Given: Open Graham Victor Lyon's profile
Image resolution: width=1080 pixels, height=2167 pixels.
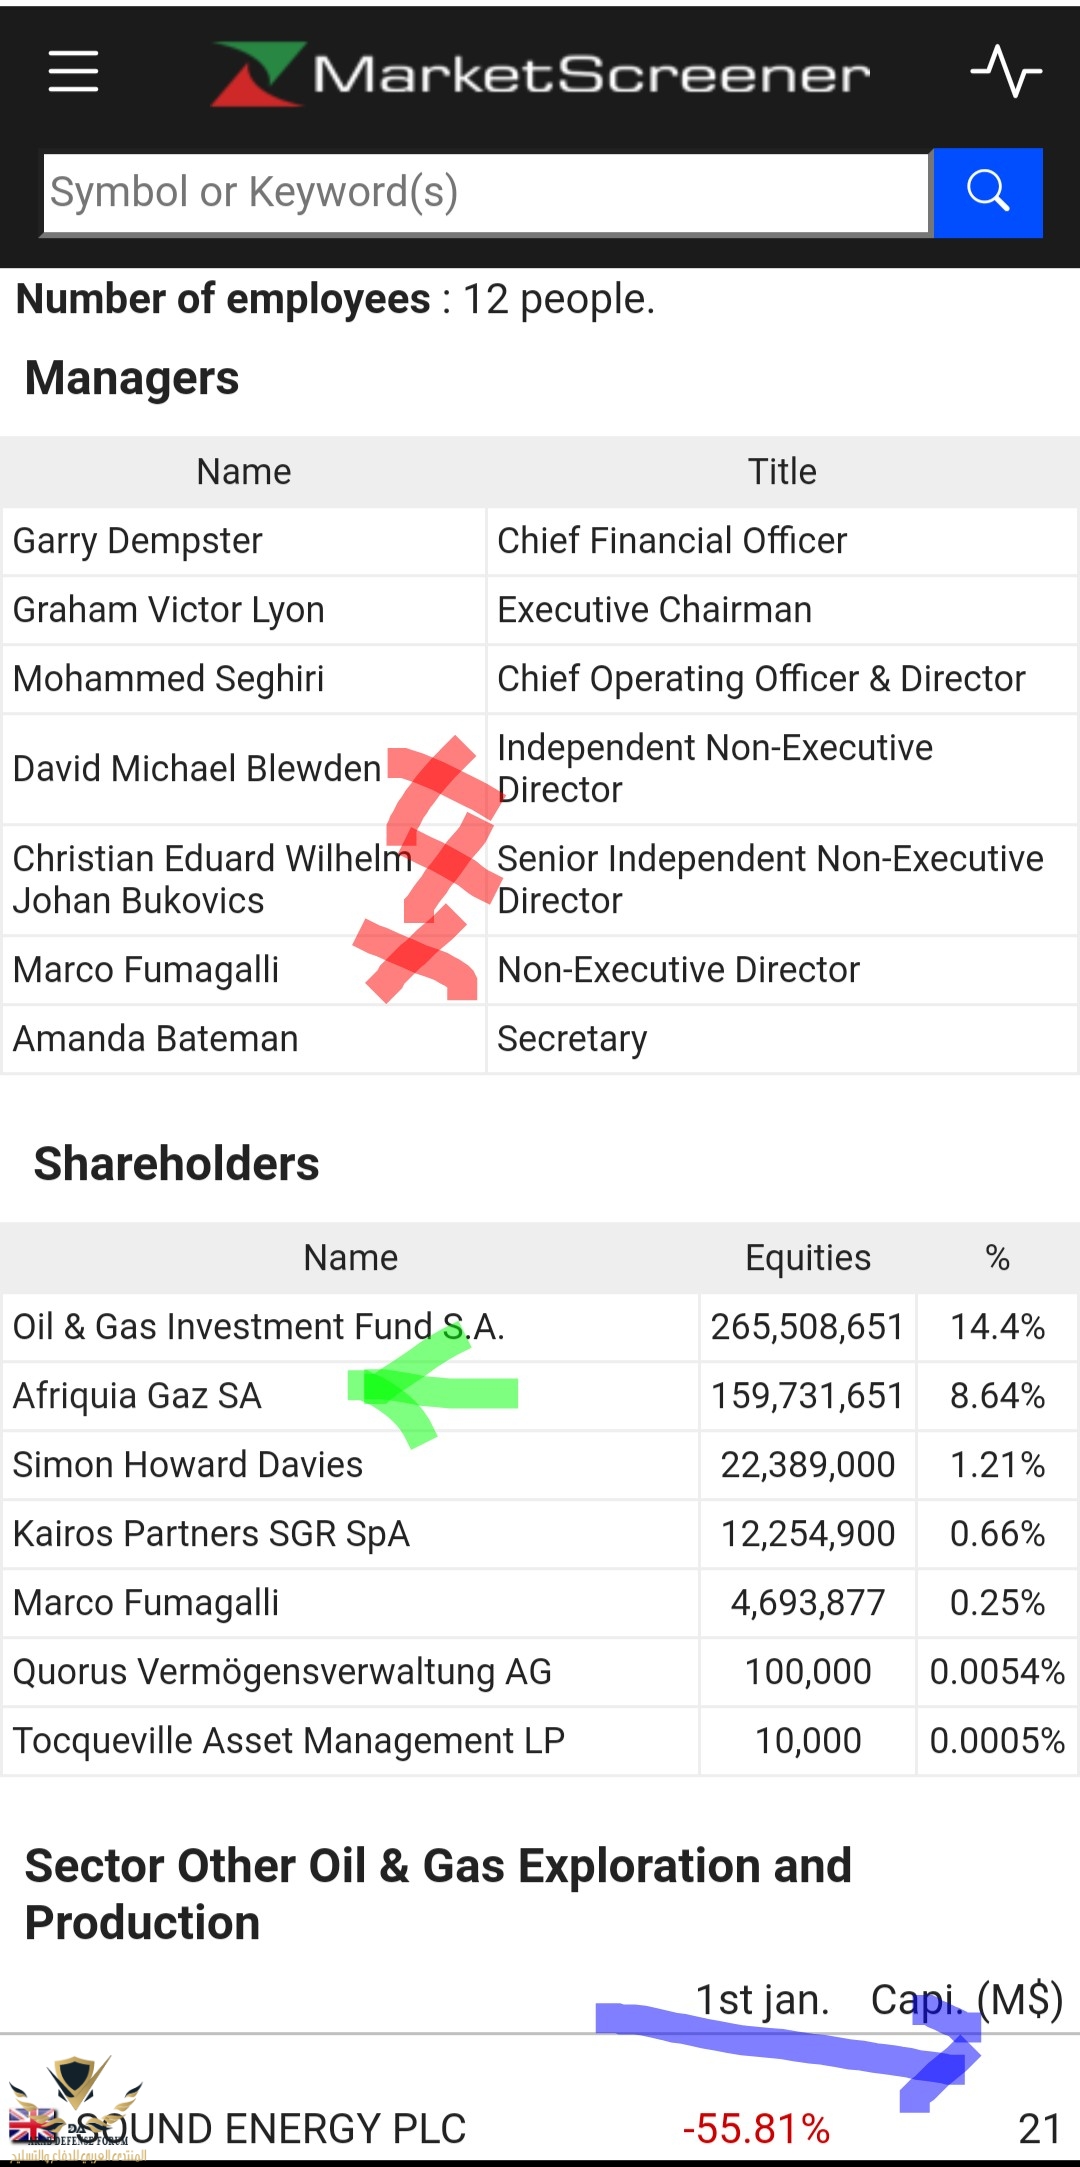Looking at the screenshot, I should [169, 610].
